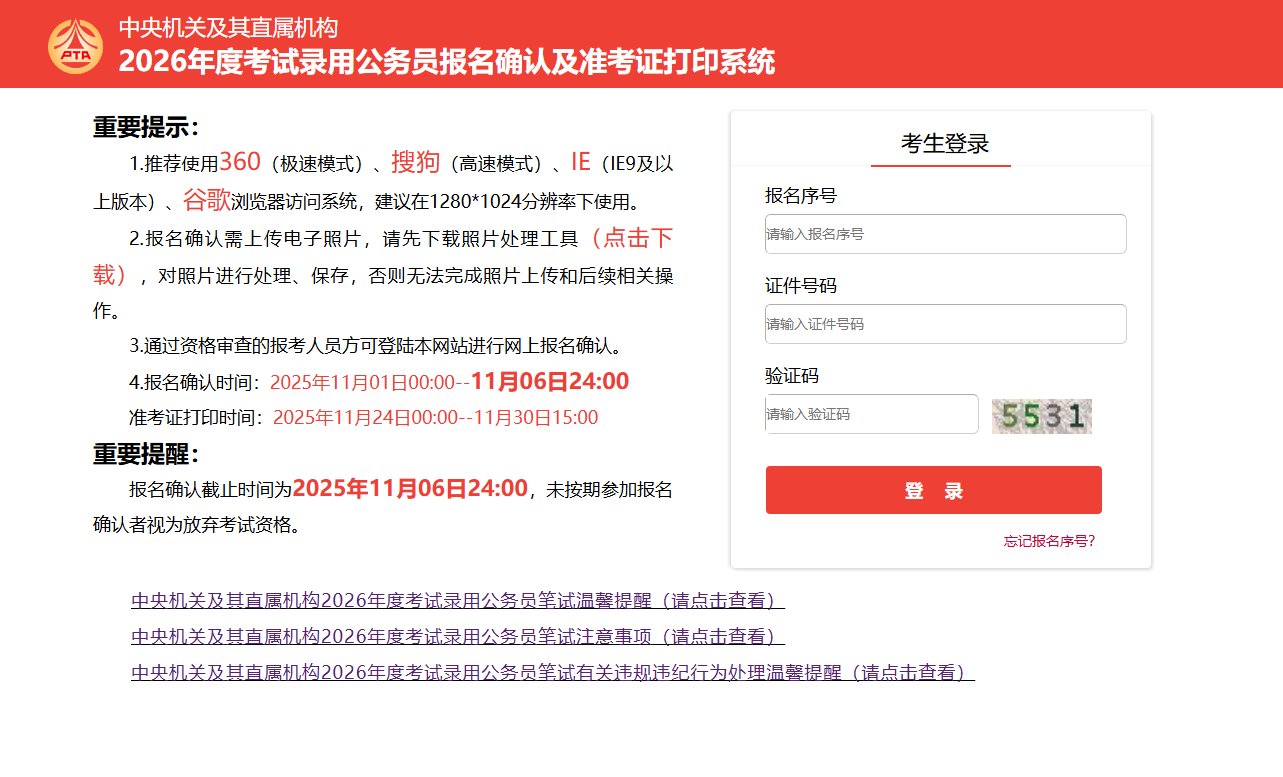The width and height of the screenshot is (1283, 777).
Task: Open the 360 browser link
Action: click(240, 161)
